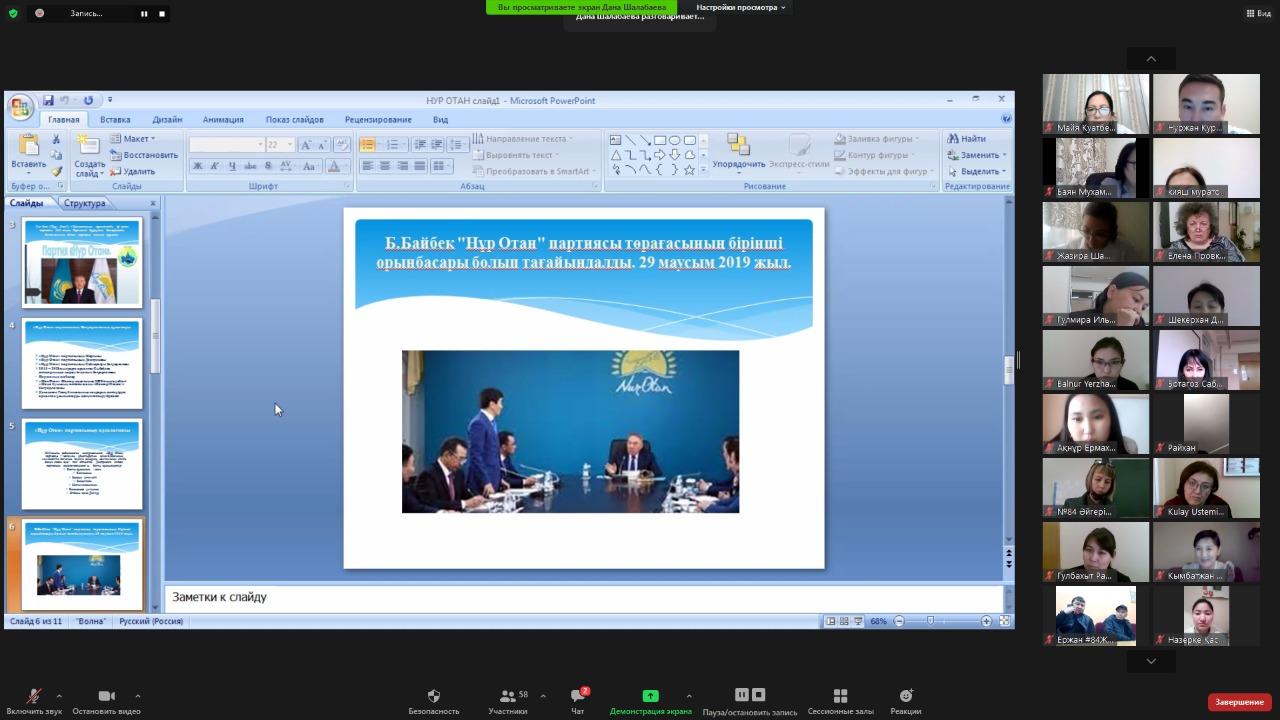1280x720 pixels.
Task: Click the green Демонстрация экрана share icon
Action: pos(650,697)
